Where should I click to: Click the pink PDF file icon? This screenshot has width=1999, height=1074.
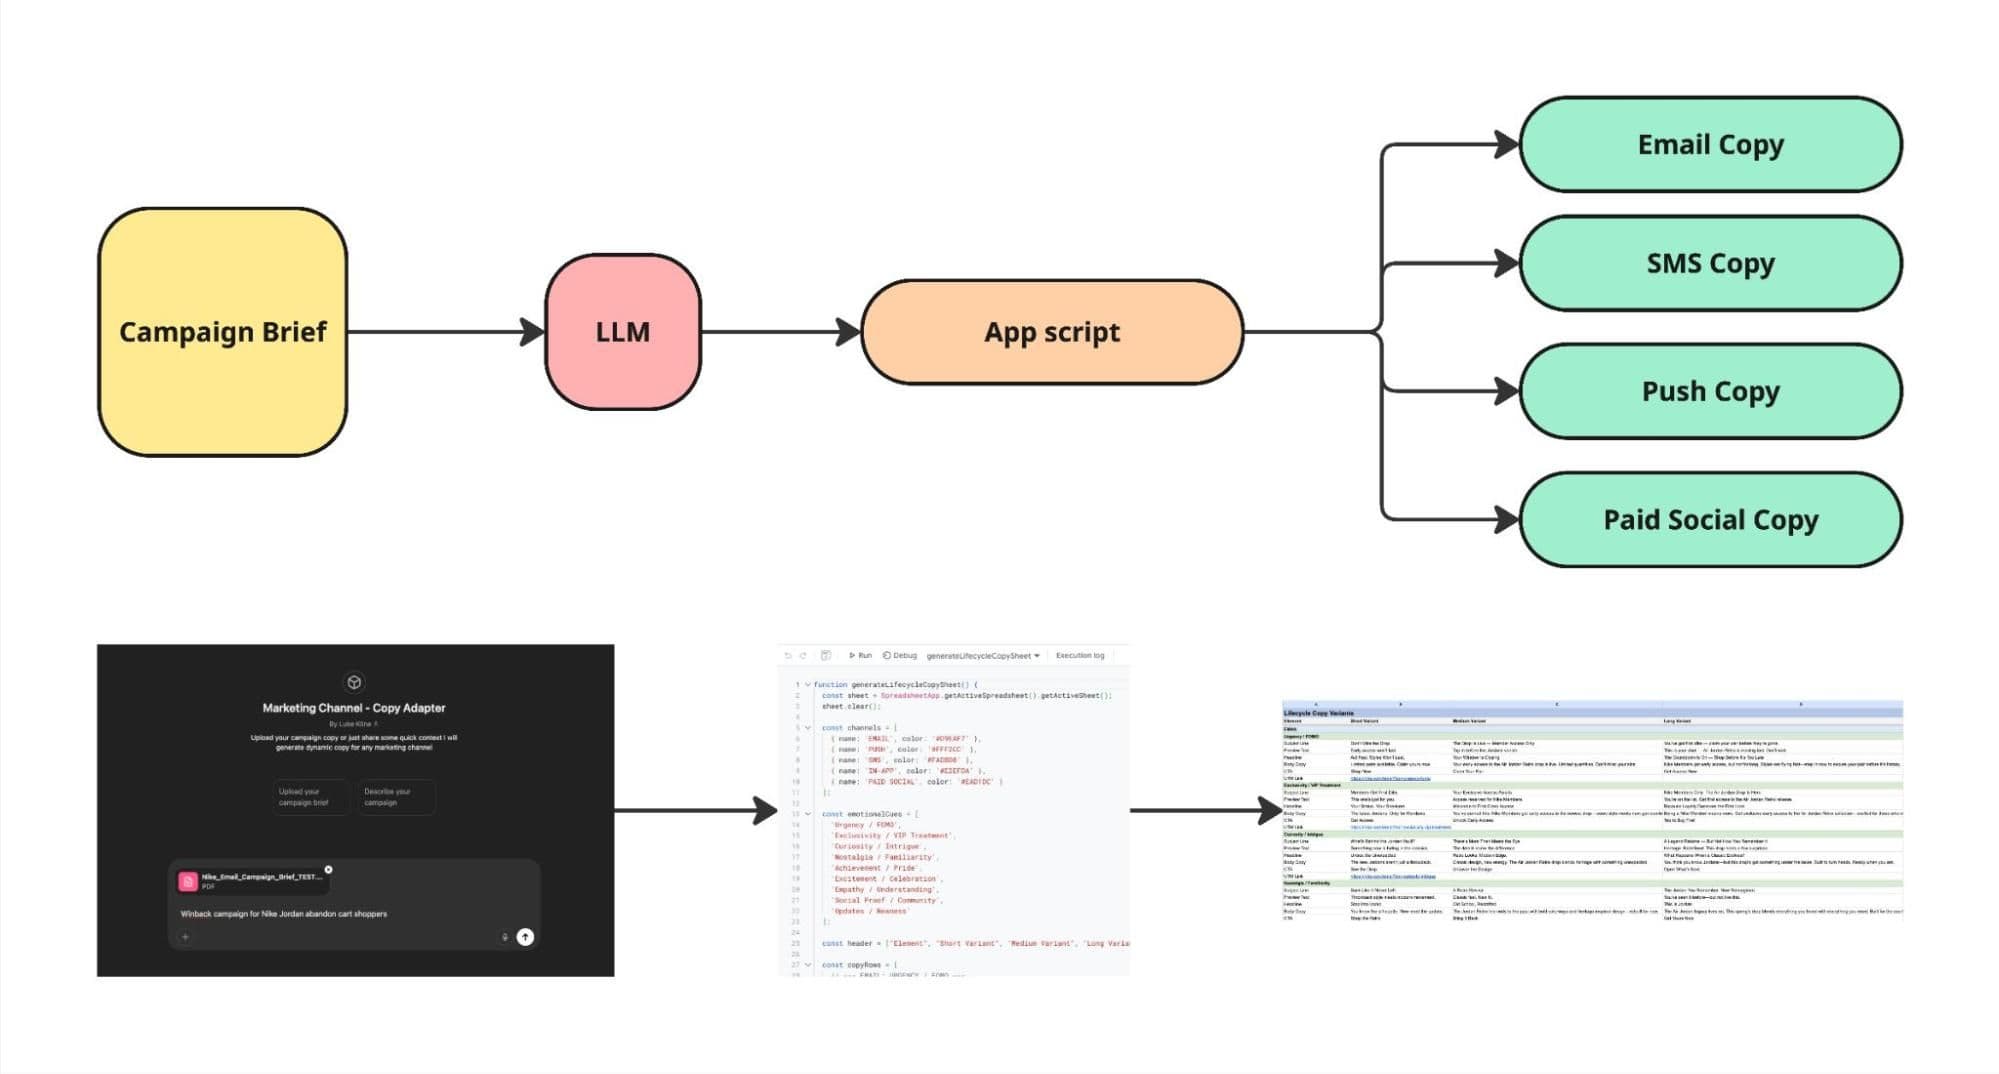(188, 881)
